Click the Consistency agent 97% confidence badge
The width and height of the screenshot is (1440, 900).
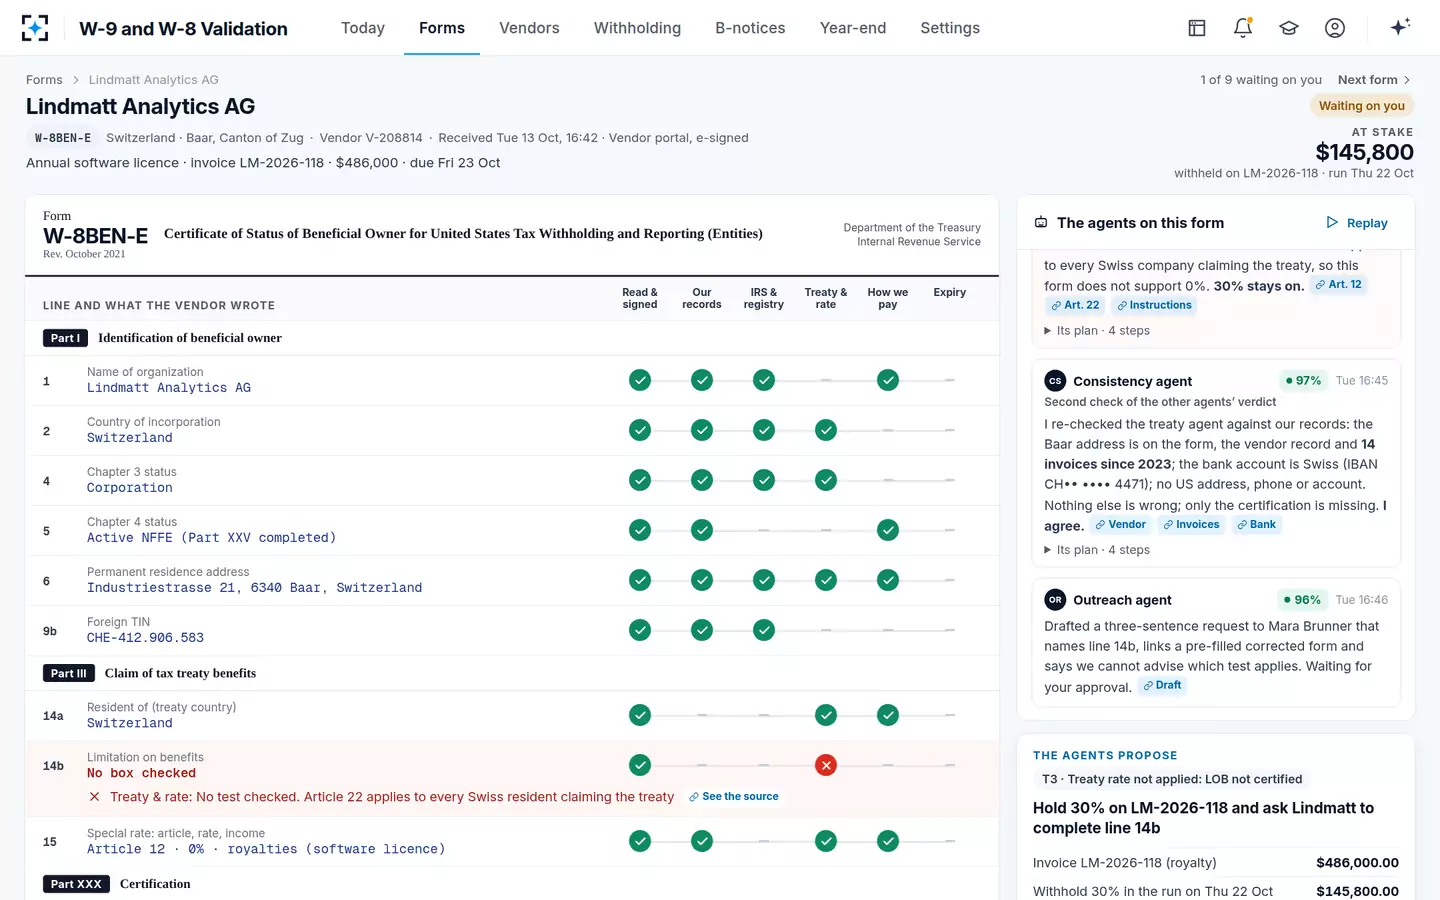pos(1304,381)
